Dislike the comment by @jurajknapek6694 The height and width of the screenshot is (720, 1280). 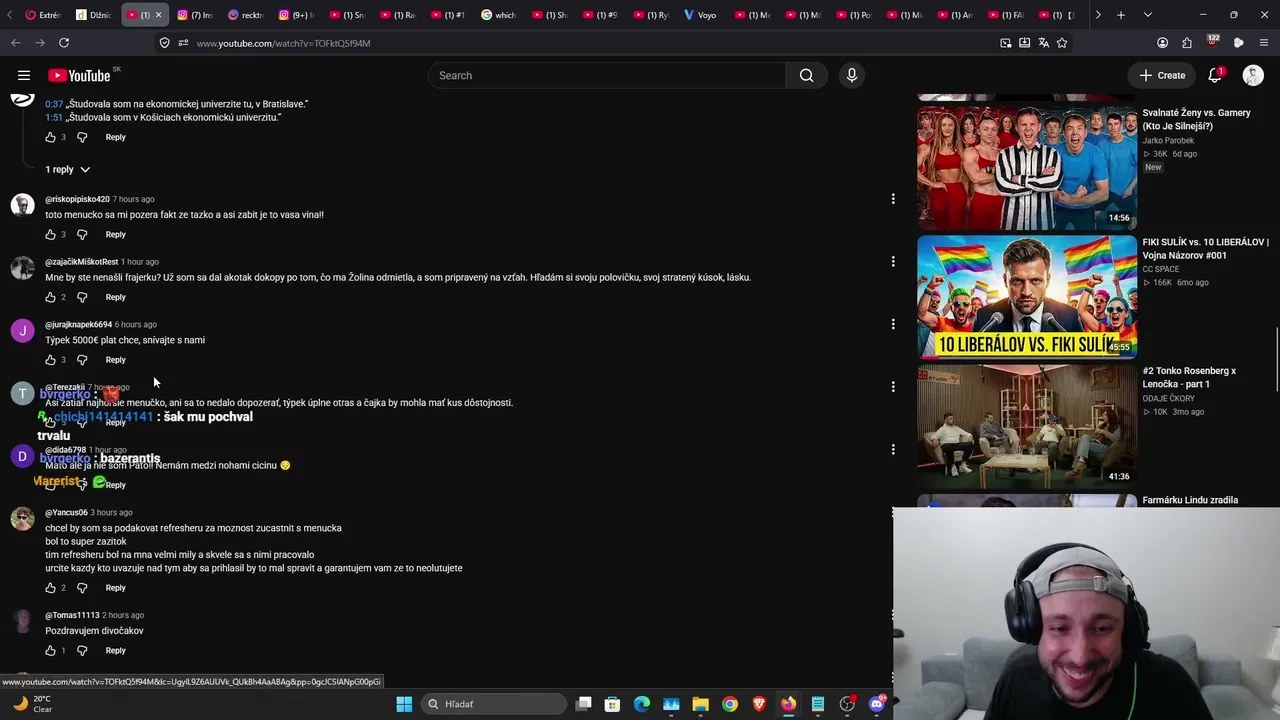point(82,360)
